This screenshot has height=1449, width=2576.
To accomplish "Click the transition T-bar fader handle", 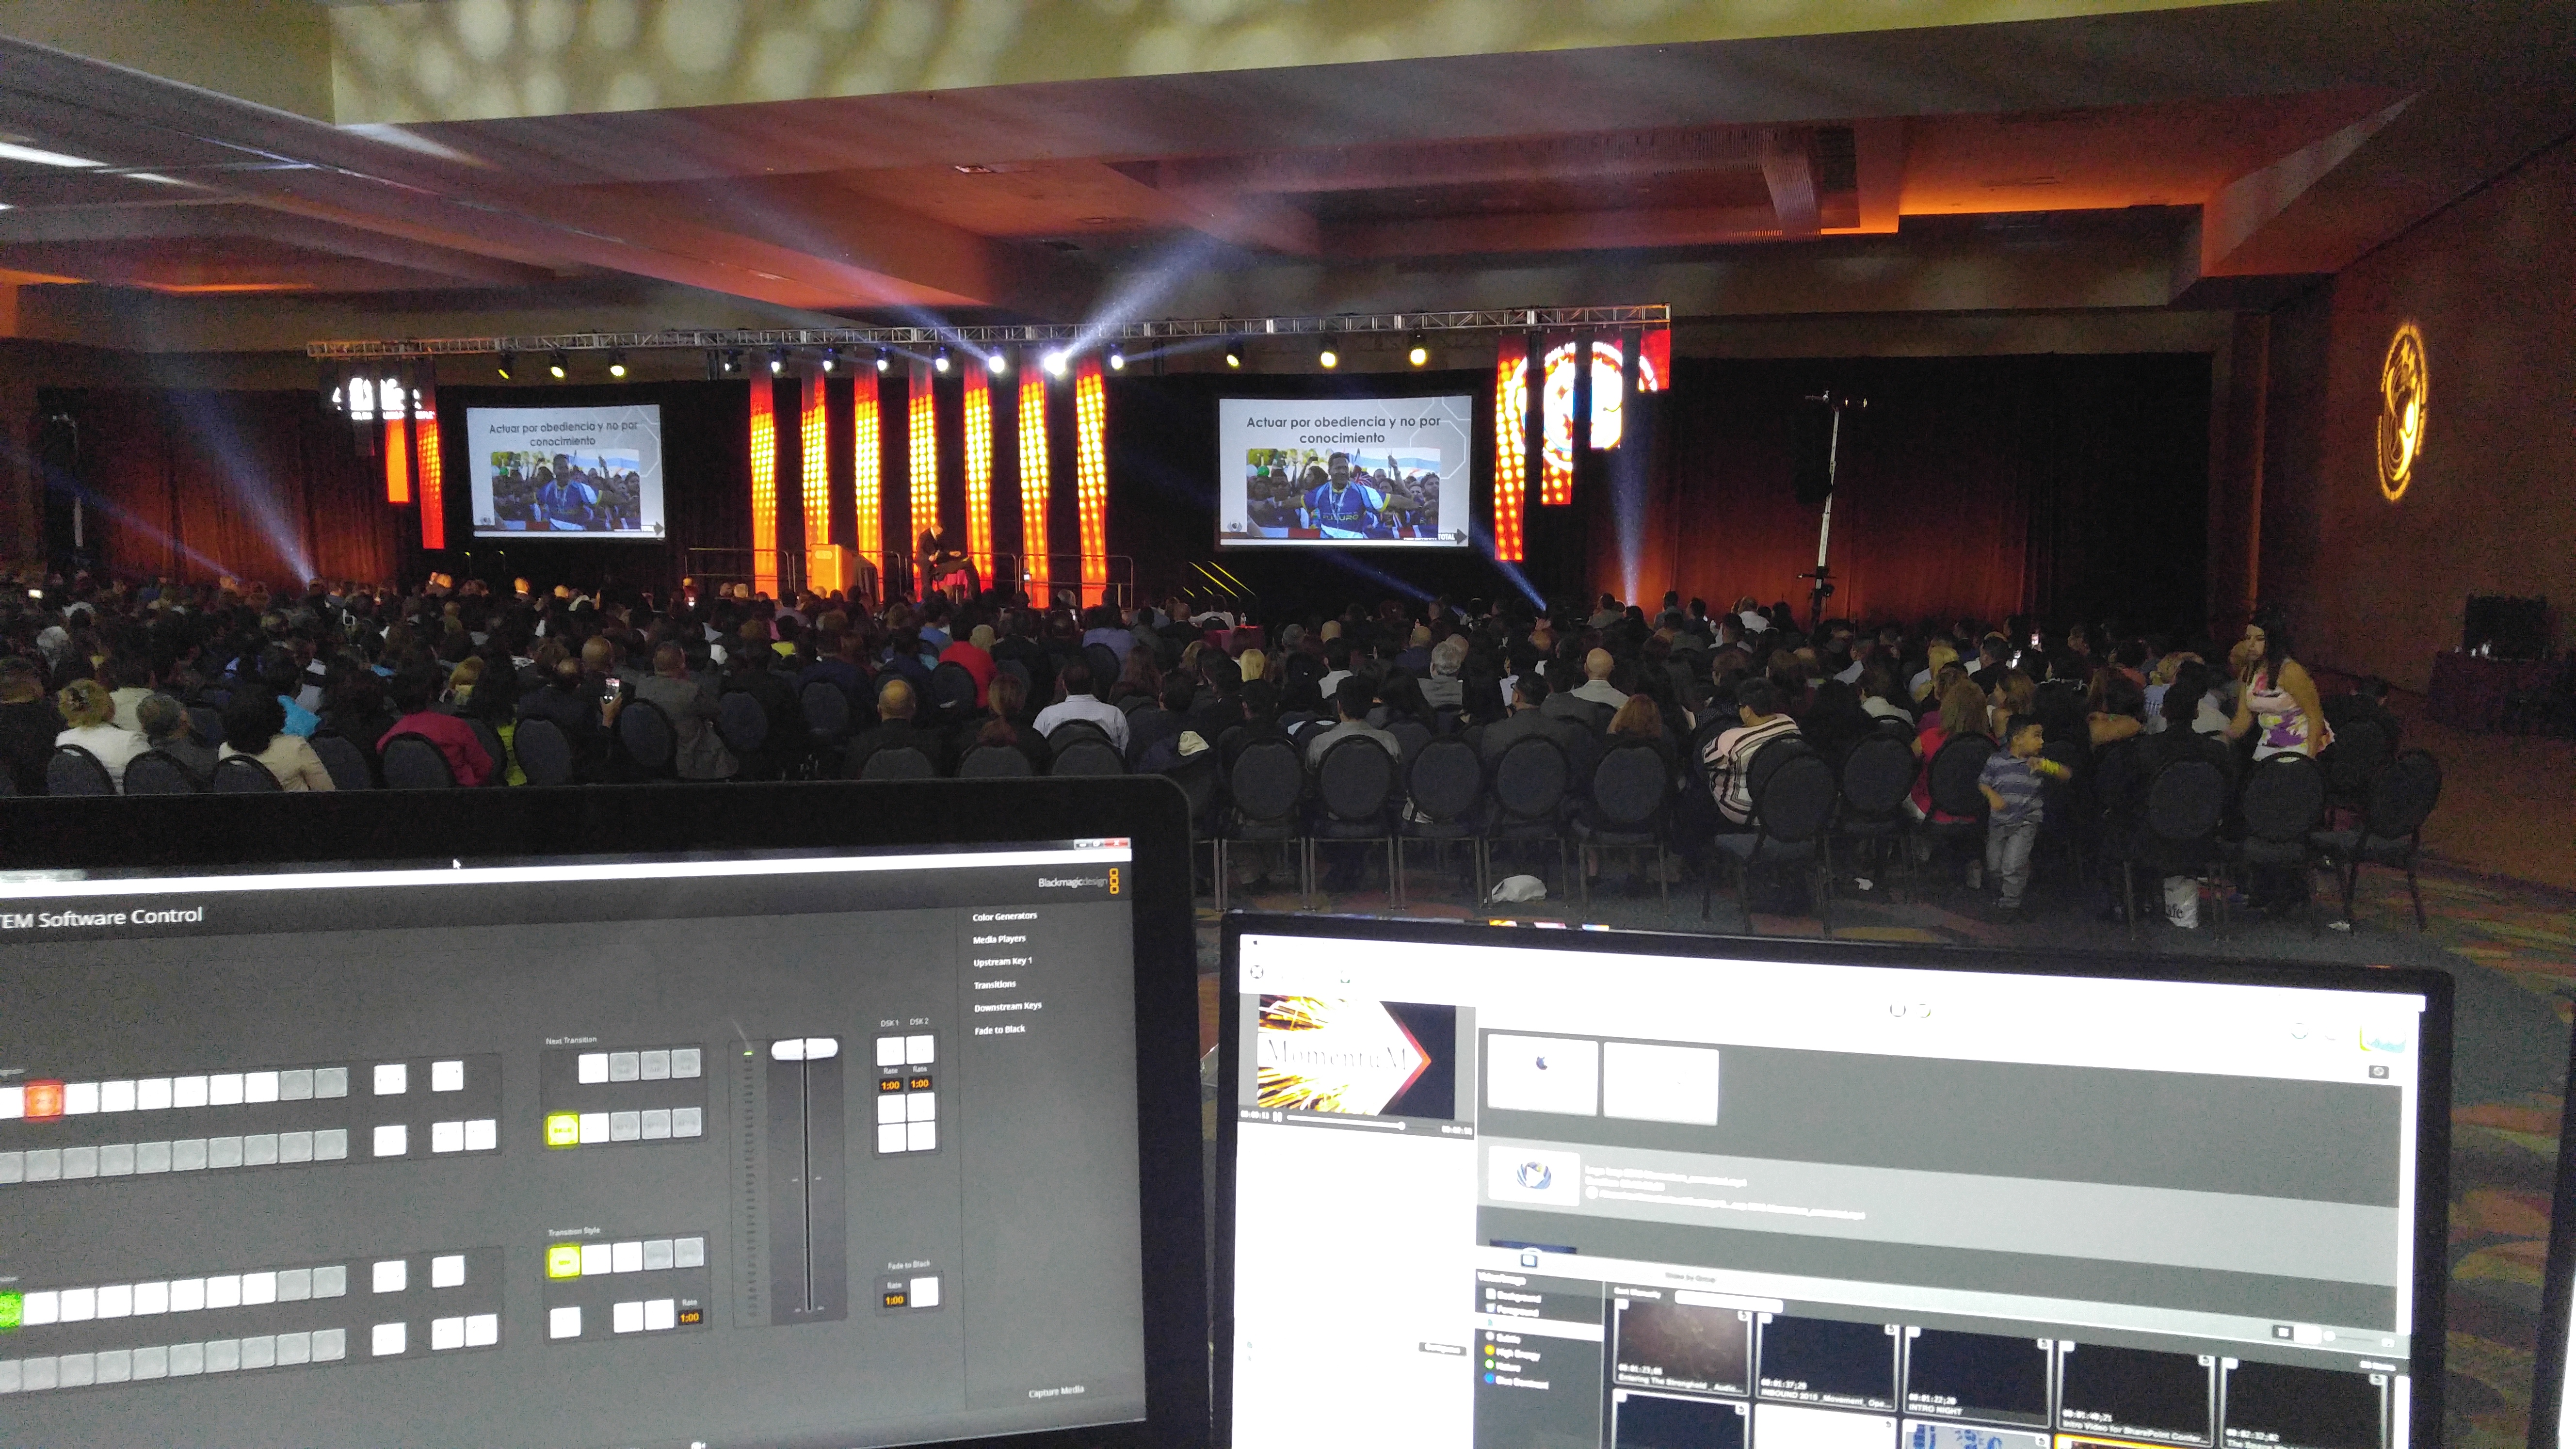I will point(804,1049).
